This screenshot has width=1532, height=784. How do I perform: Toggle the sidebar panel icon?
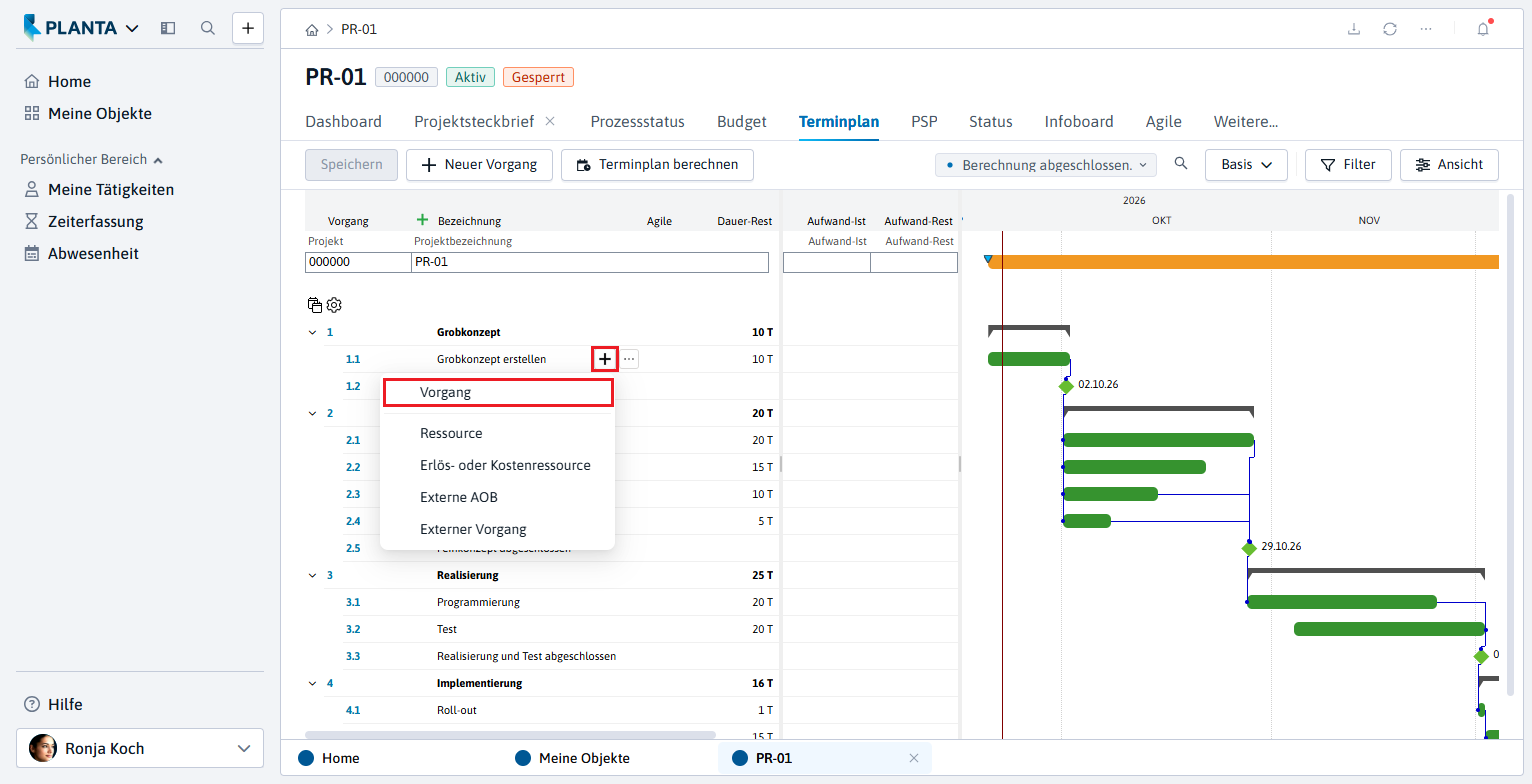pos(168,28)
